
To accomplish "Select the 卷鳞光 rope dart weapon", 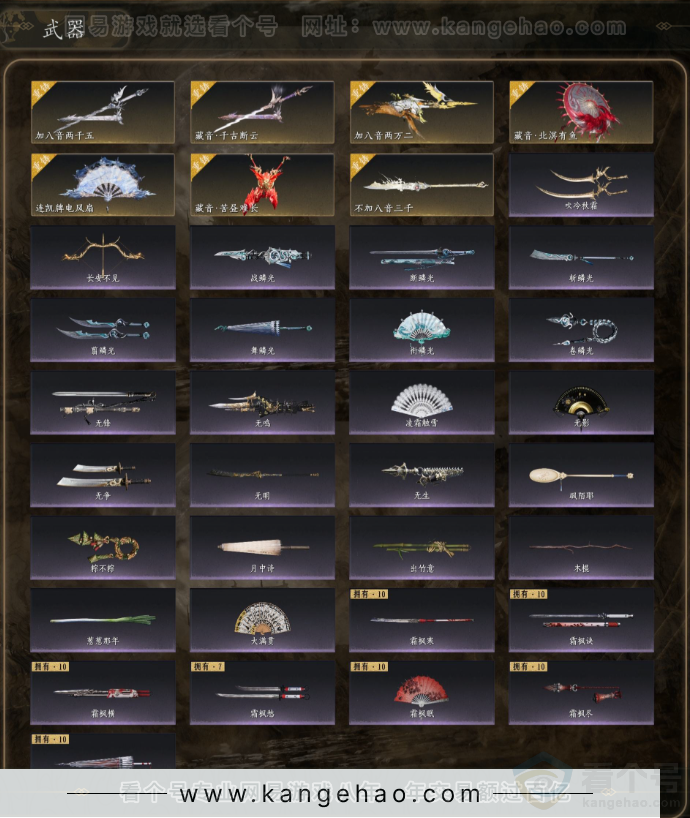I will coord(581,330).
